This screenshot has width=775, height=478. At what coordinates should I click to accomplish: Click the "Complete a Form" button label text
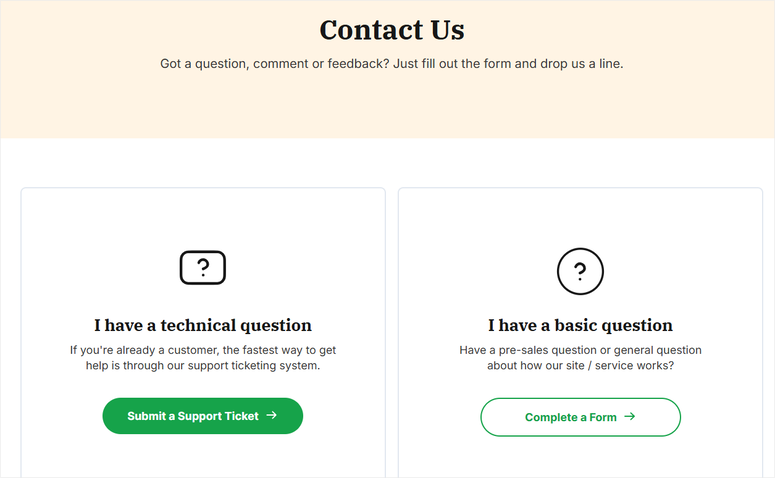(x=571, y=417)
